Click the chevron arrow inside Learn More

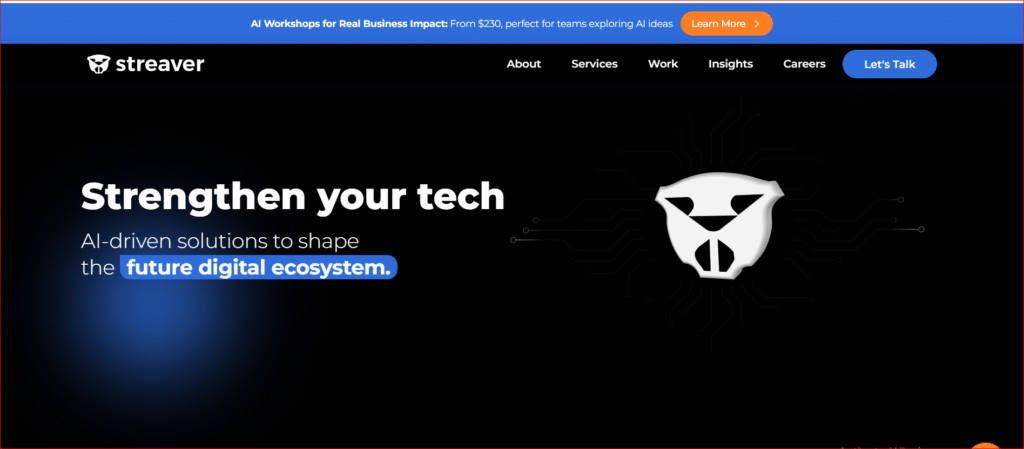point(757,23)
